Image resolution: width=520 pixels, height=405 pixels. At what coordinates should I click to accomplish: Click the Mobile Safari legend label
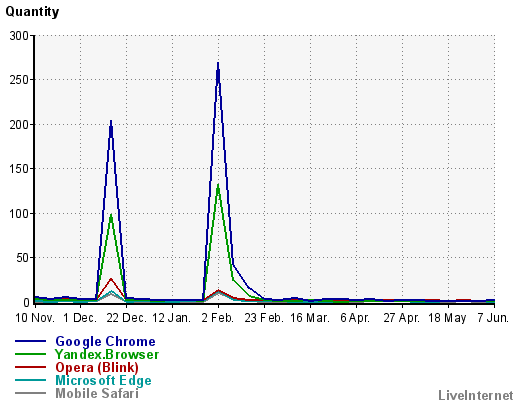click(97, 393)
